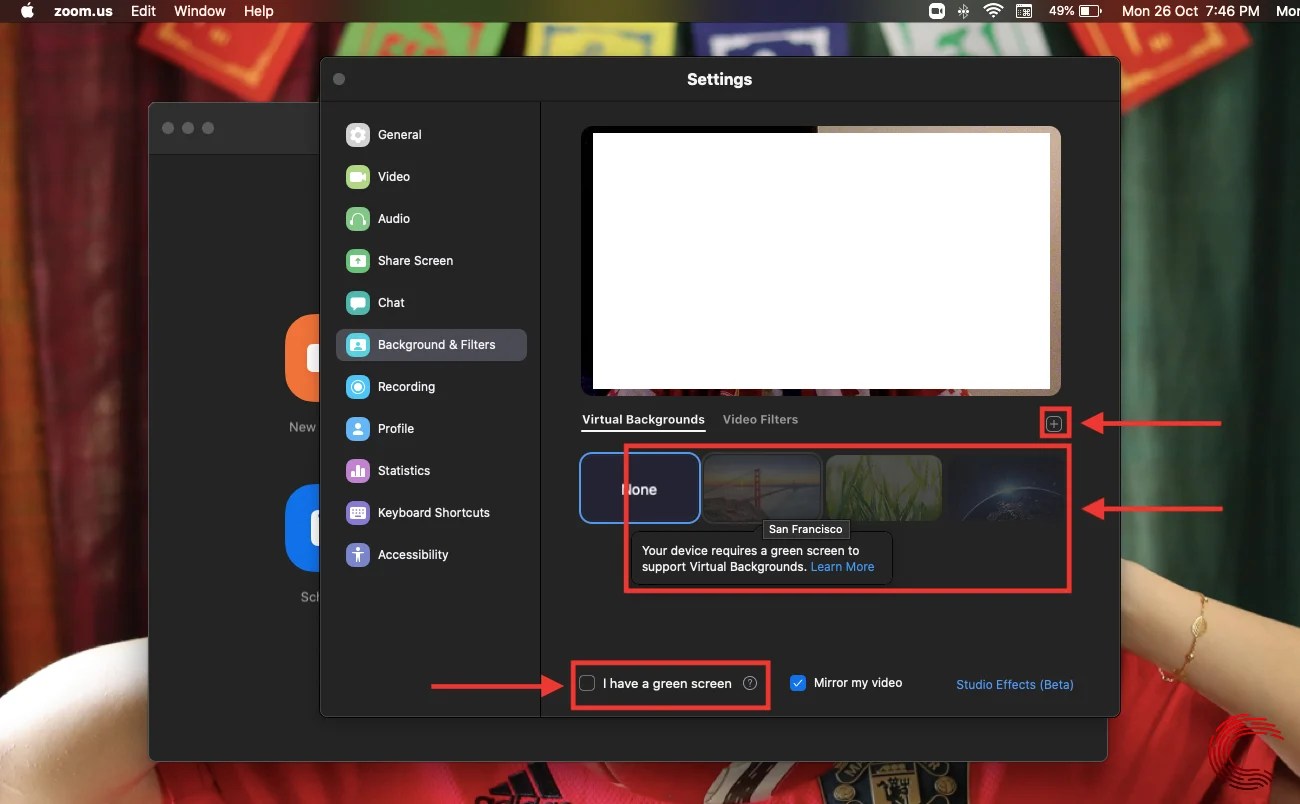Enable the 'I have a green screen' checkbox
1300x804 pixels.
pos(587,684)
